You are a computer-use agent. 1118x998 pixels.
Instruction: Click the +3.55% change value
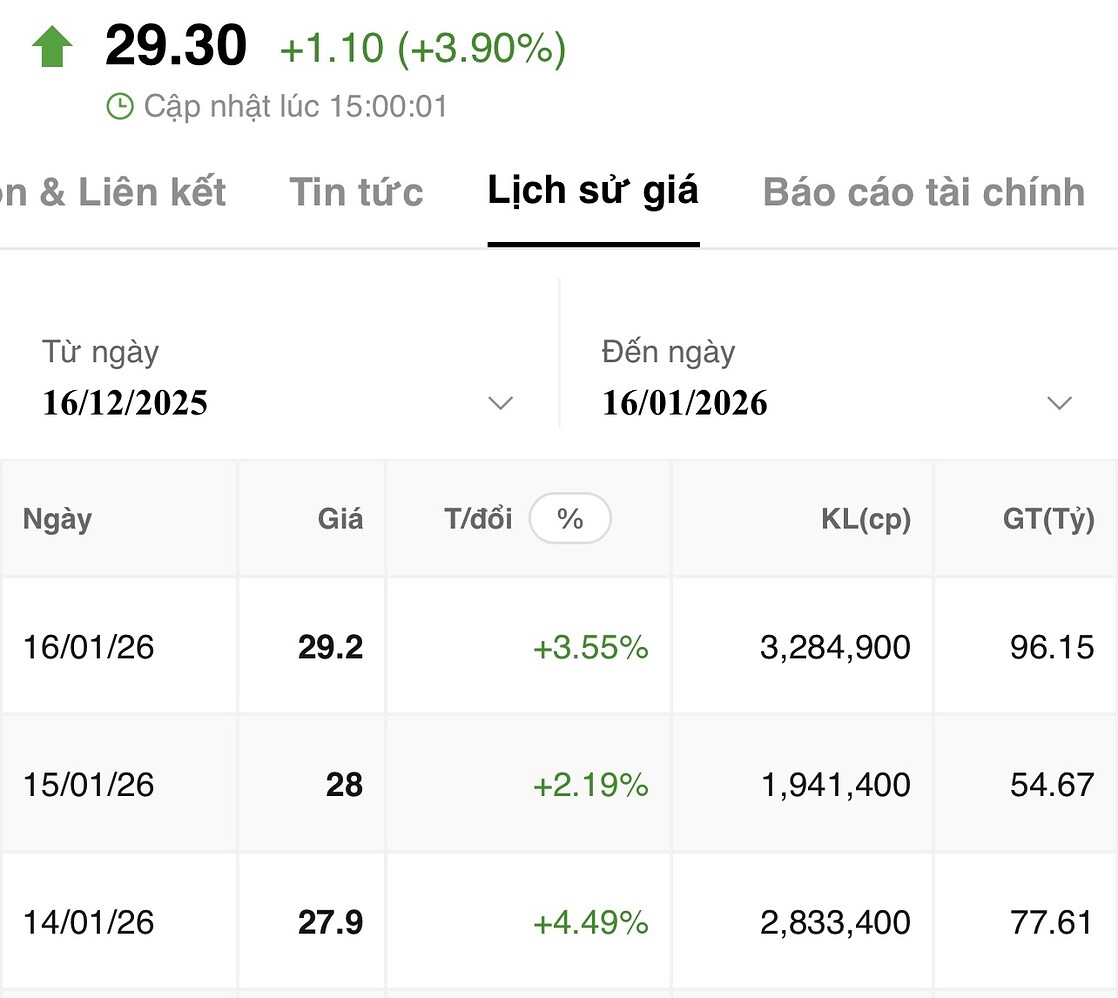(x=590, y=647)
